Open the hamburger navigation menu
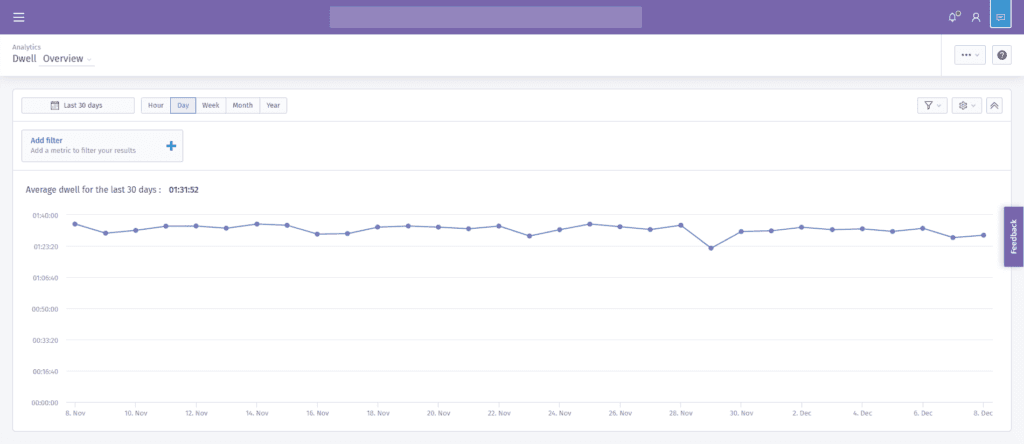Viewport: 1024px width, 444px height. pyautogui.click(x=19, y=17)
